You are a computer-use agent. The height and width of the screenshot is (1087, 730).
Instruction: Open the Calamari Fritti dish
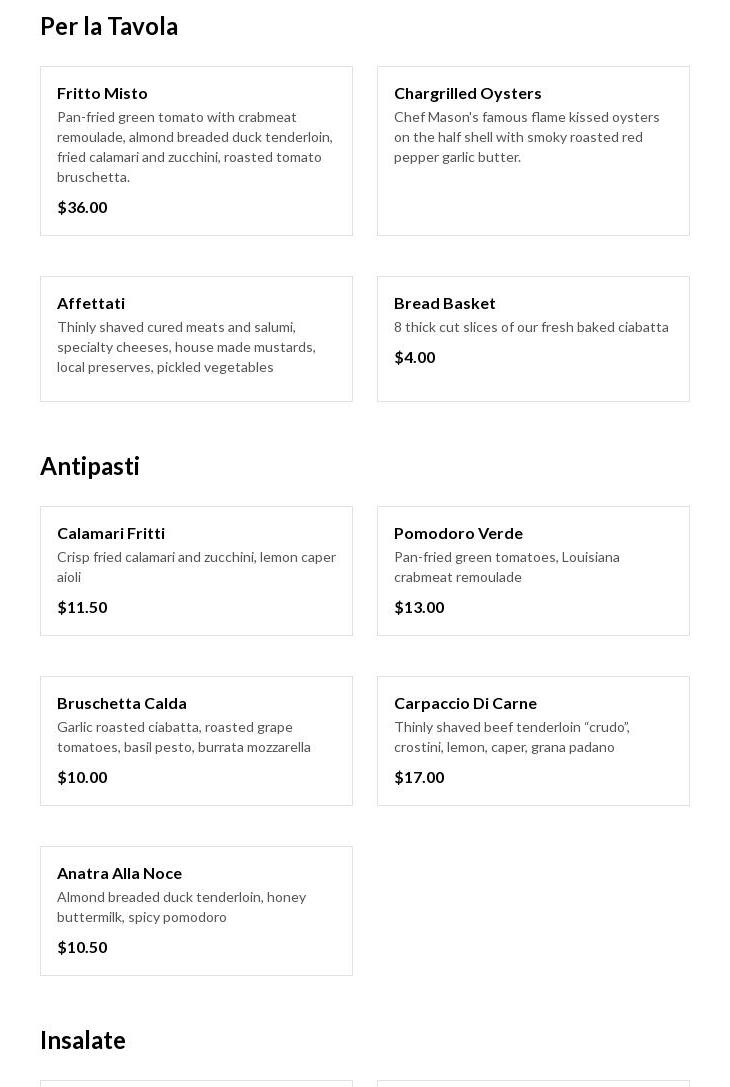click(x=111, y=533)
